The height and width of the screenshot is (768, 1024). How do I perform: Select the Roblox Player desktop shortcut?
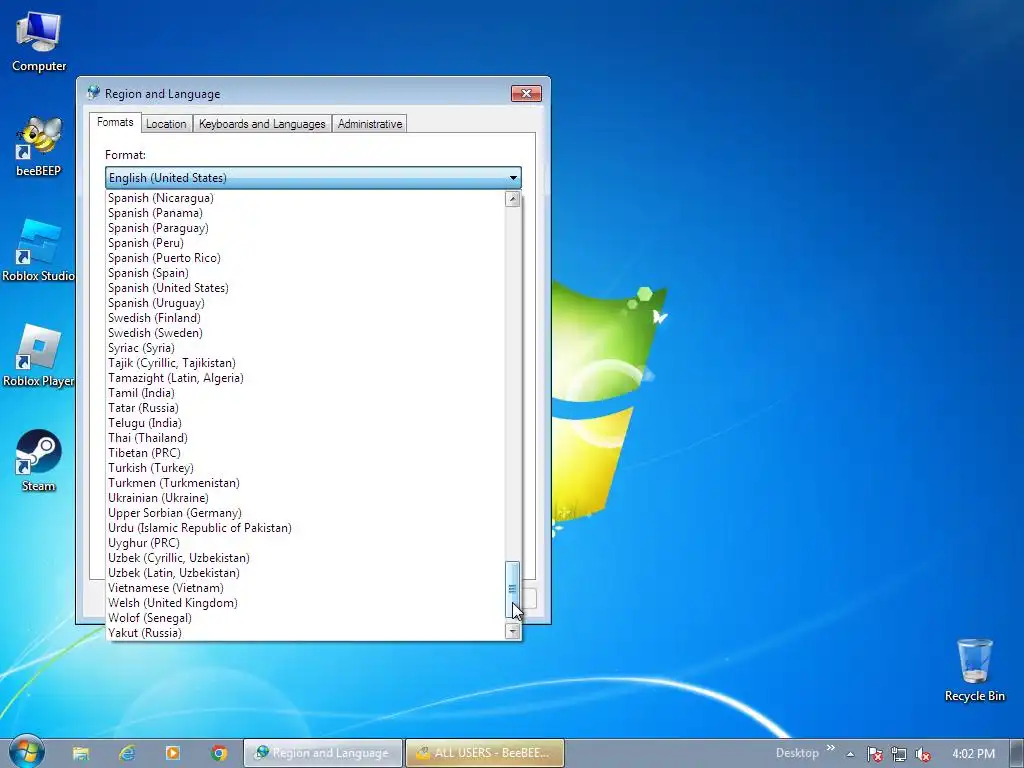point(39,357)
